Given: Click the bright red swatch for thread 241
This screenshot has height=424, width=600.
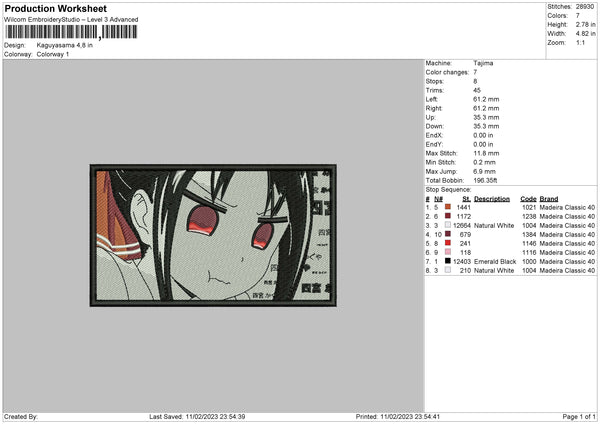Looking at the screenshot, I should (x=448, y=243).
